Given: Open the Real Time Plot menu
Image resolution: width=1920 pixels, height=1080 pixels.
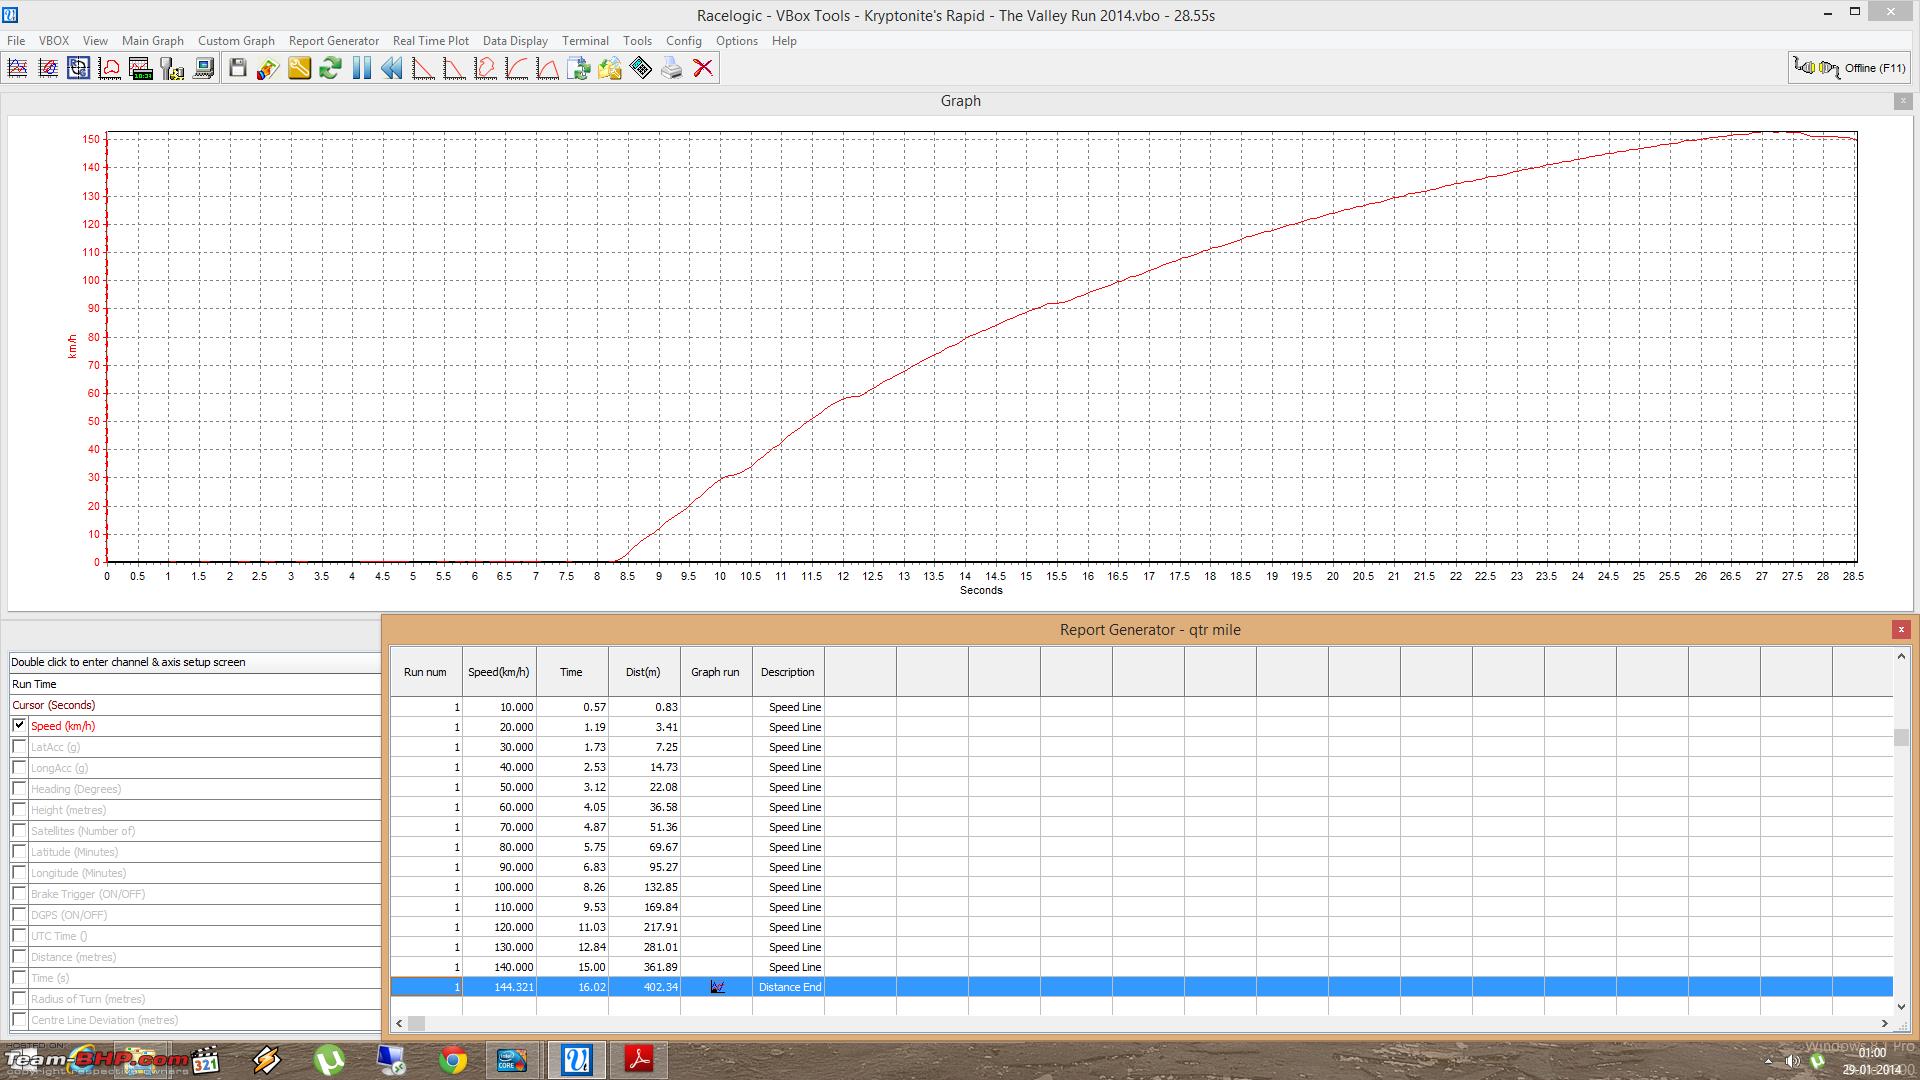Looking at the screenshot, I should click(x=430, y=41).
